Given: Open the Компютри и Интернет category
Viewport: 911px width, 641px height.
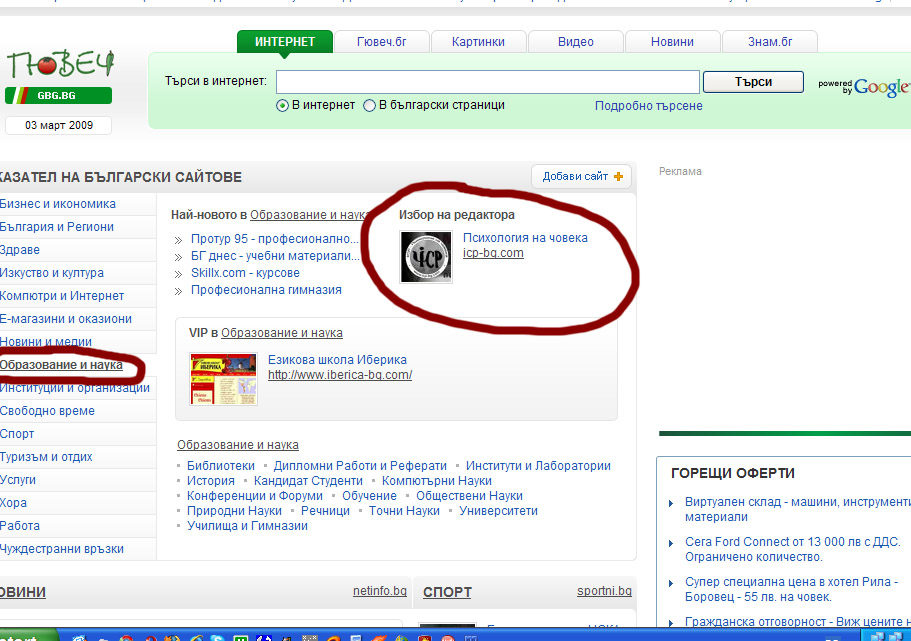Looking at the screenshot, I should click(62, 296).
